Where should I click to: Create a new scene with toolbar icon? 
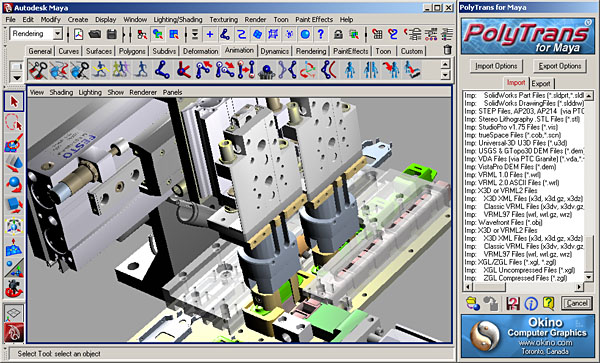tap(78, 34)
